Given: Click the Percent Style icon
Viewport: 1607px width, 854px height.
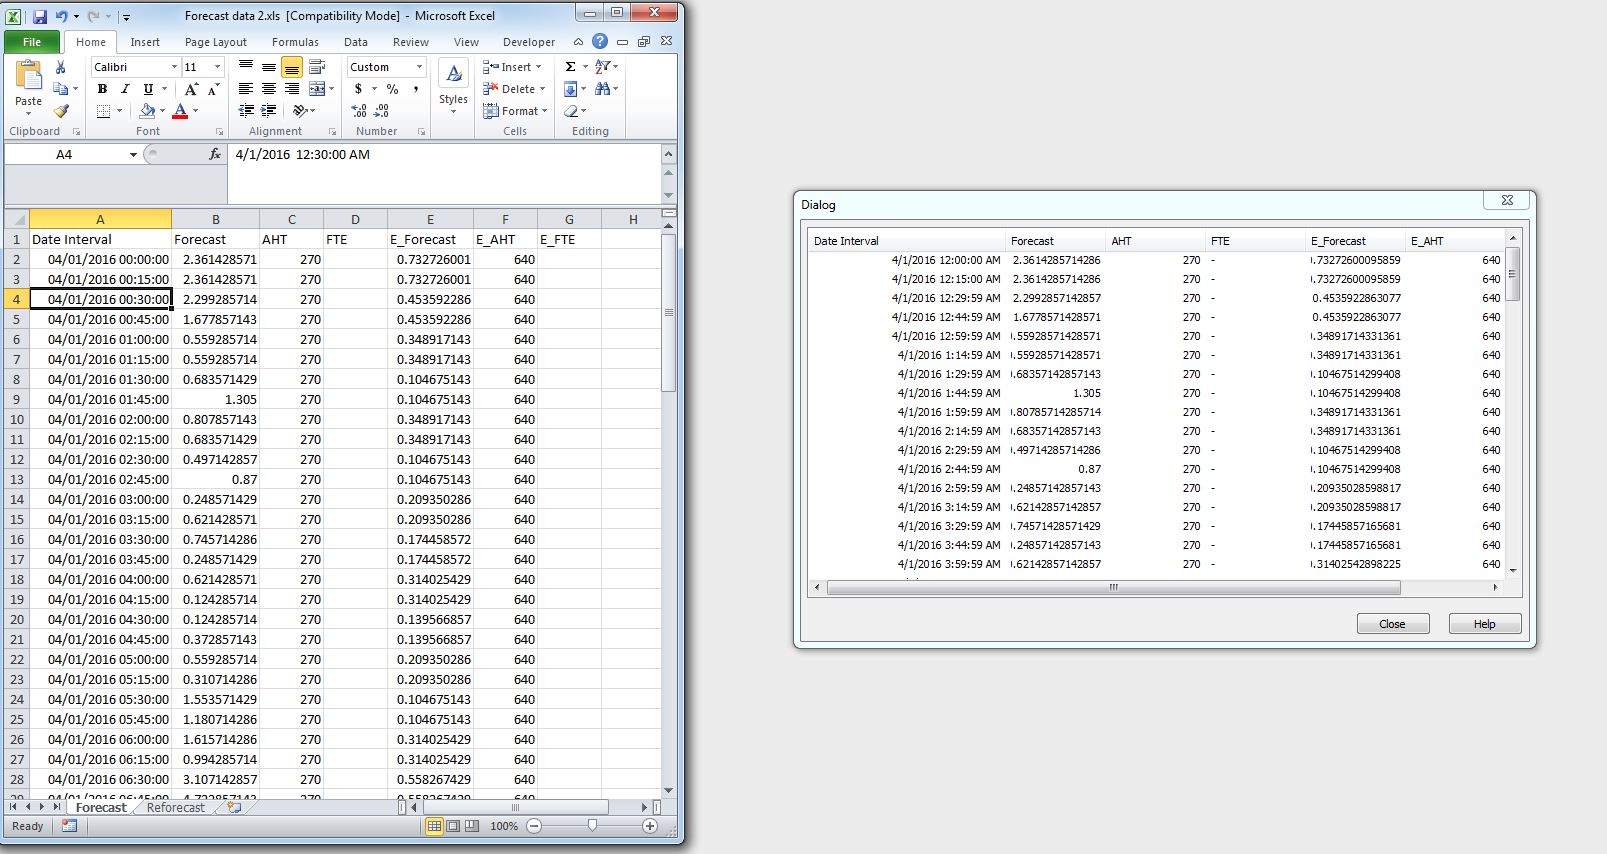Looking at the screenshot, I should click(392, 89).
